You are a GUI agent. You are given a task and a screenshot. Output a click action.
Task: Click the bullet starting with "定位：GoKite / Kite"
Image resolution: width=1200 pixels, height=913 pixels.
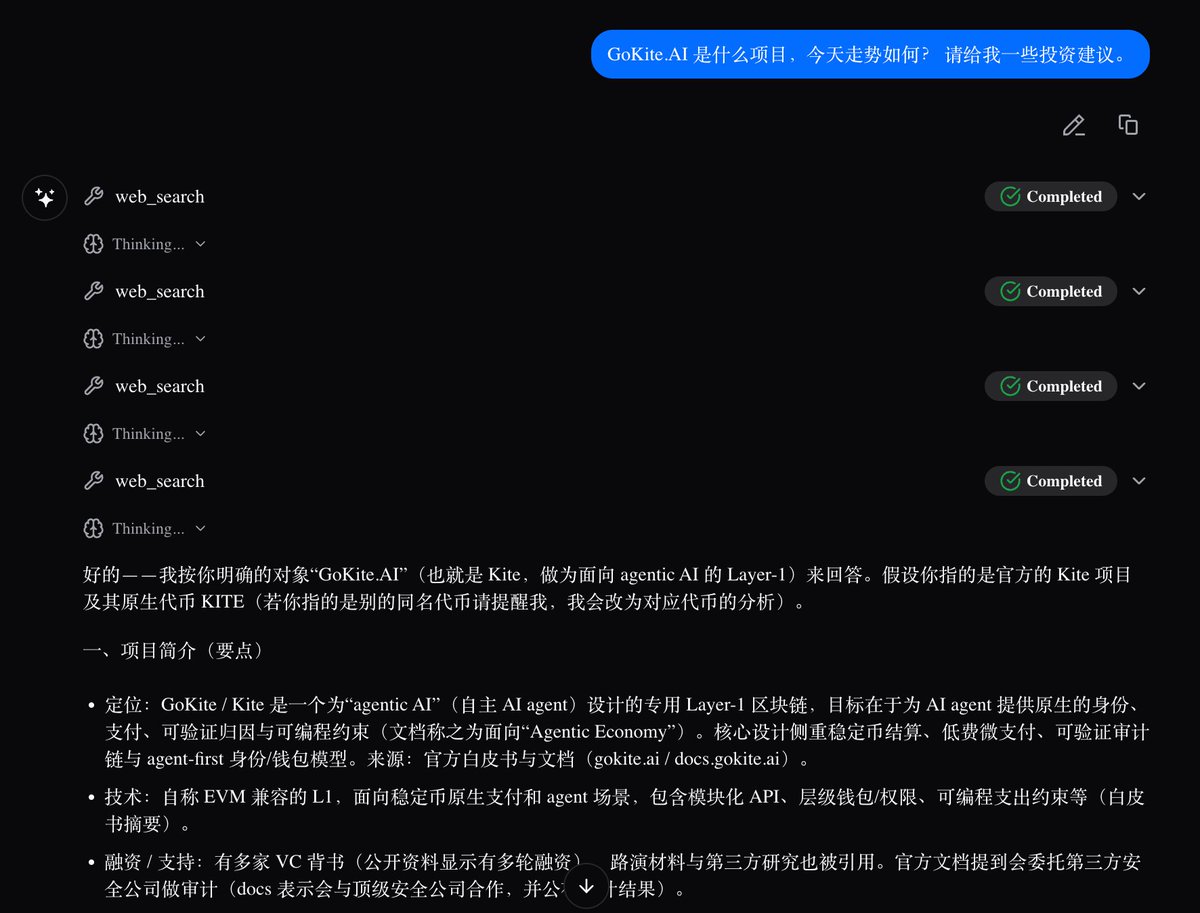click(x=627, y=733)
